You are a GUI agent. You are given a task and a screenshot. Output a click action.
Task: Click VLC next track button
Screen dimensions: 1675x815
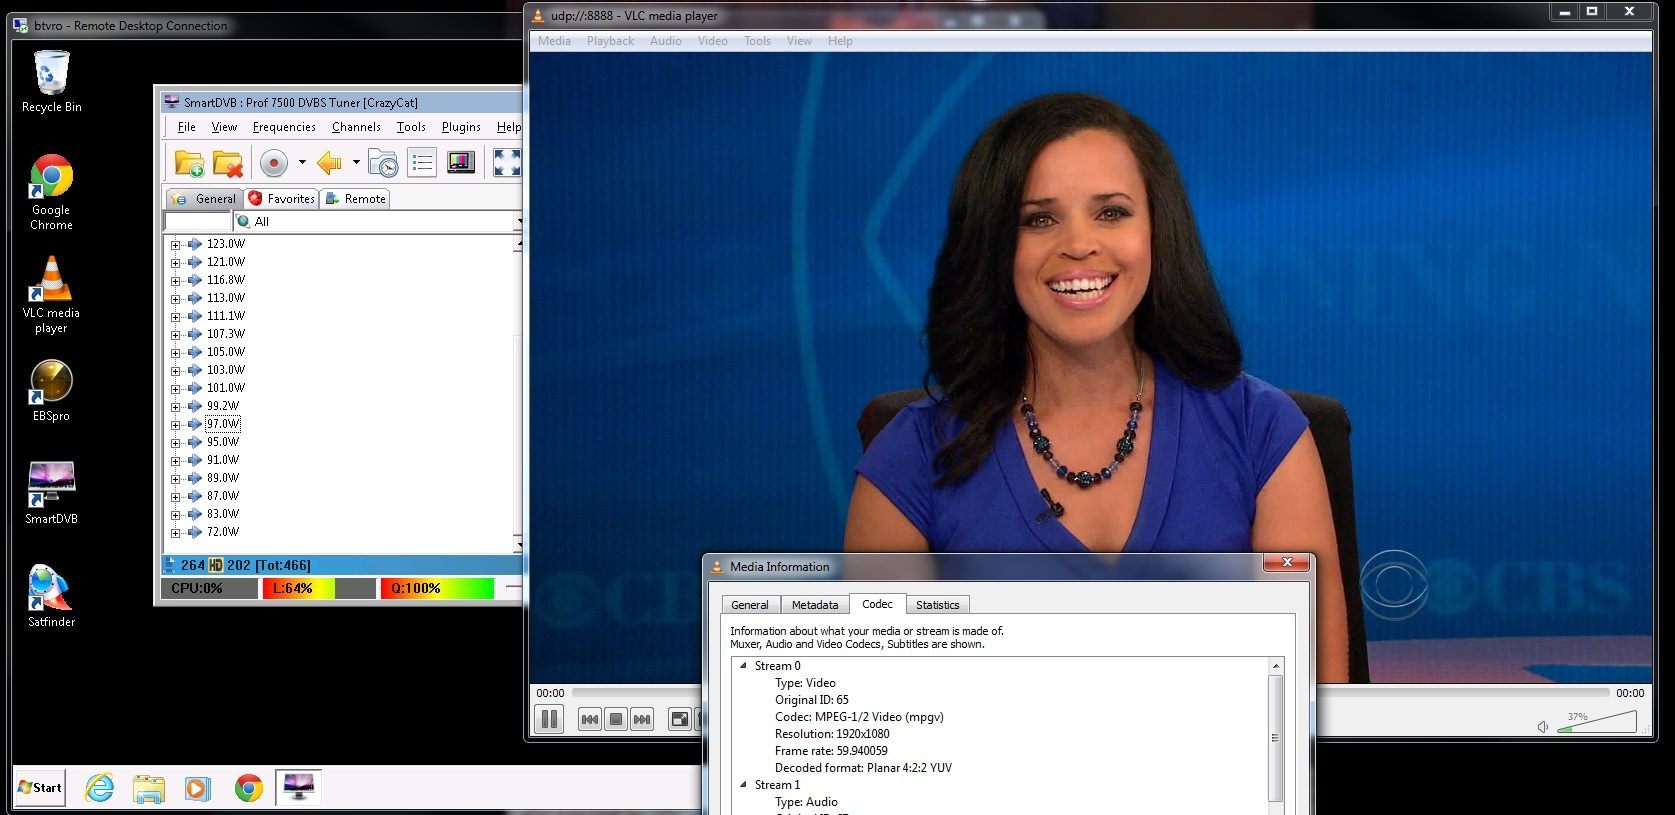click(x=642, y=719)
